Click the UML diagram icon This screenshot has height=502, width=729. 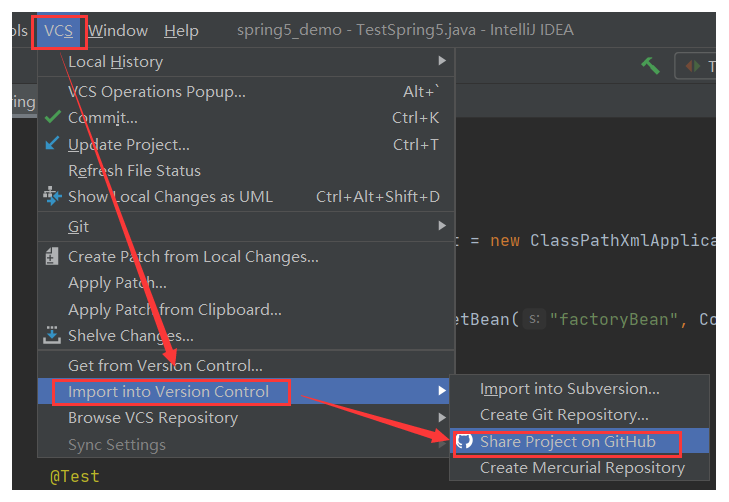pos(52,196)
